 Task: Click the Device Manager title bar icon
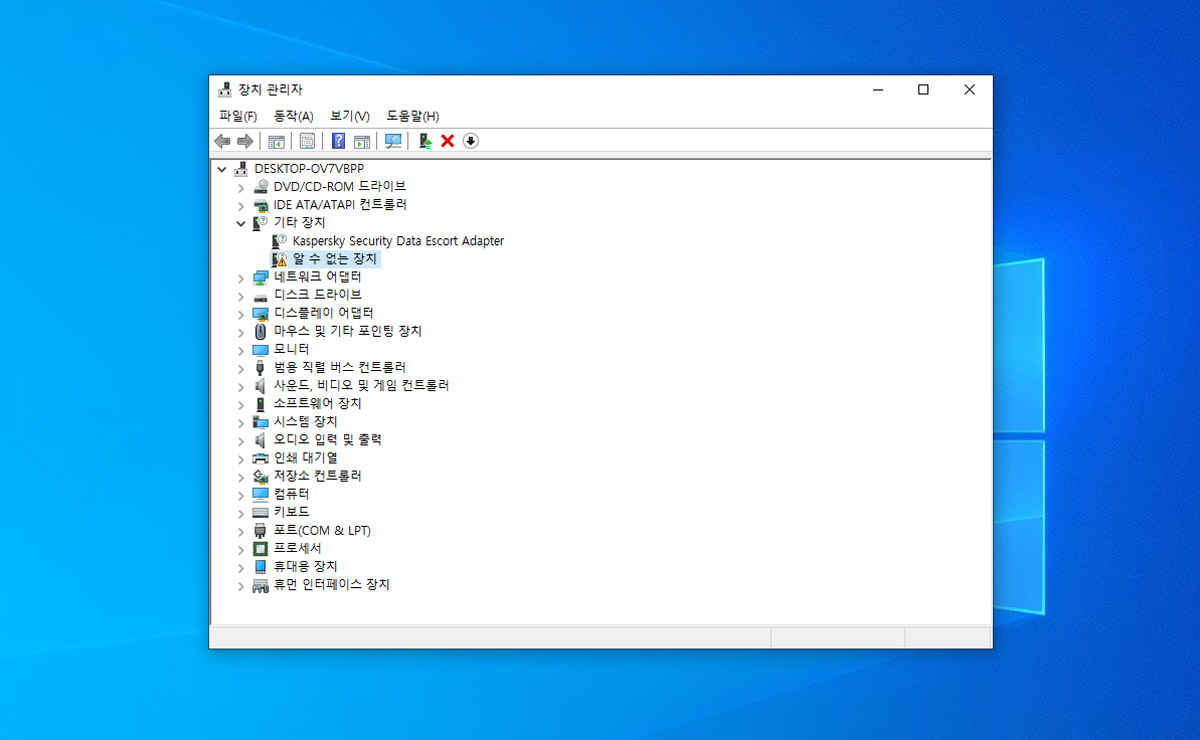pyautogui.click(x=225, y=90)
